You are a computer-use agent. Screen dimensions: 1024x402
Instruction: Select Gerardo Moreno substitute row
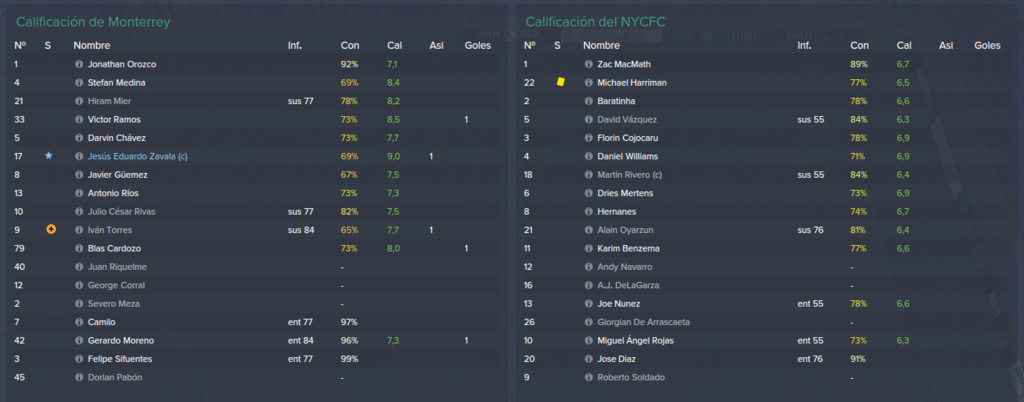coord(256,341)
